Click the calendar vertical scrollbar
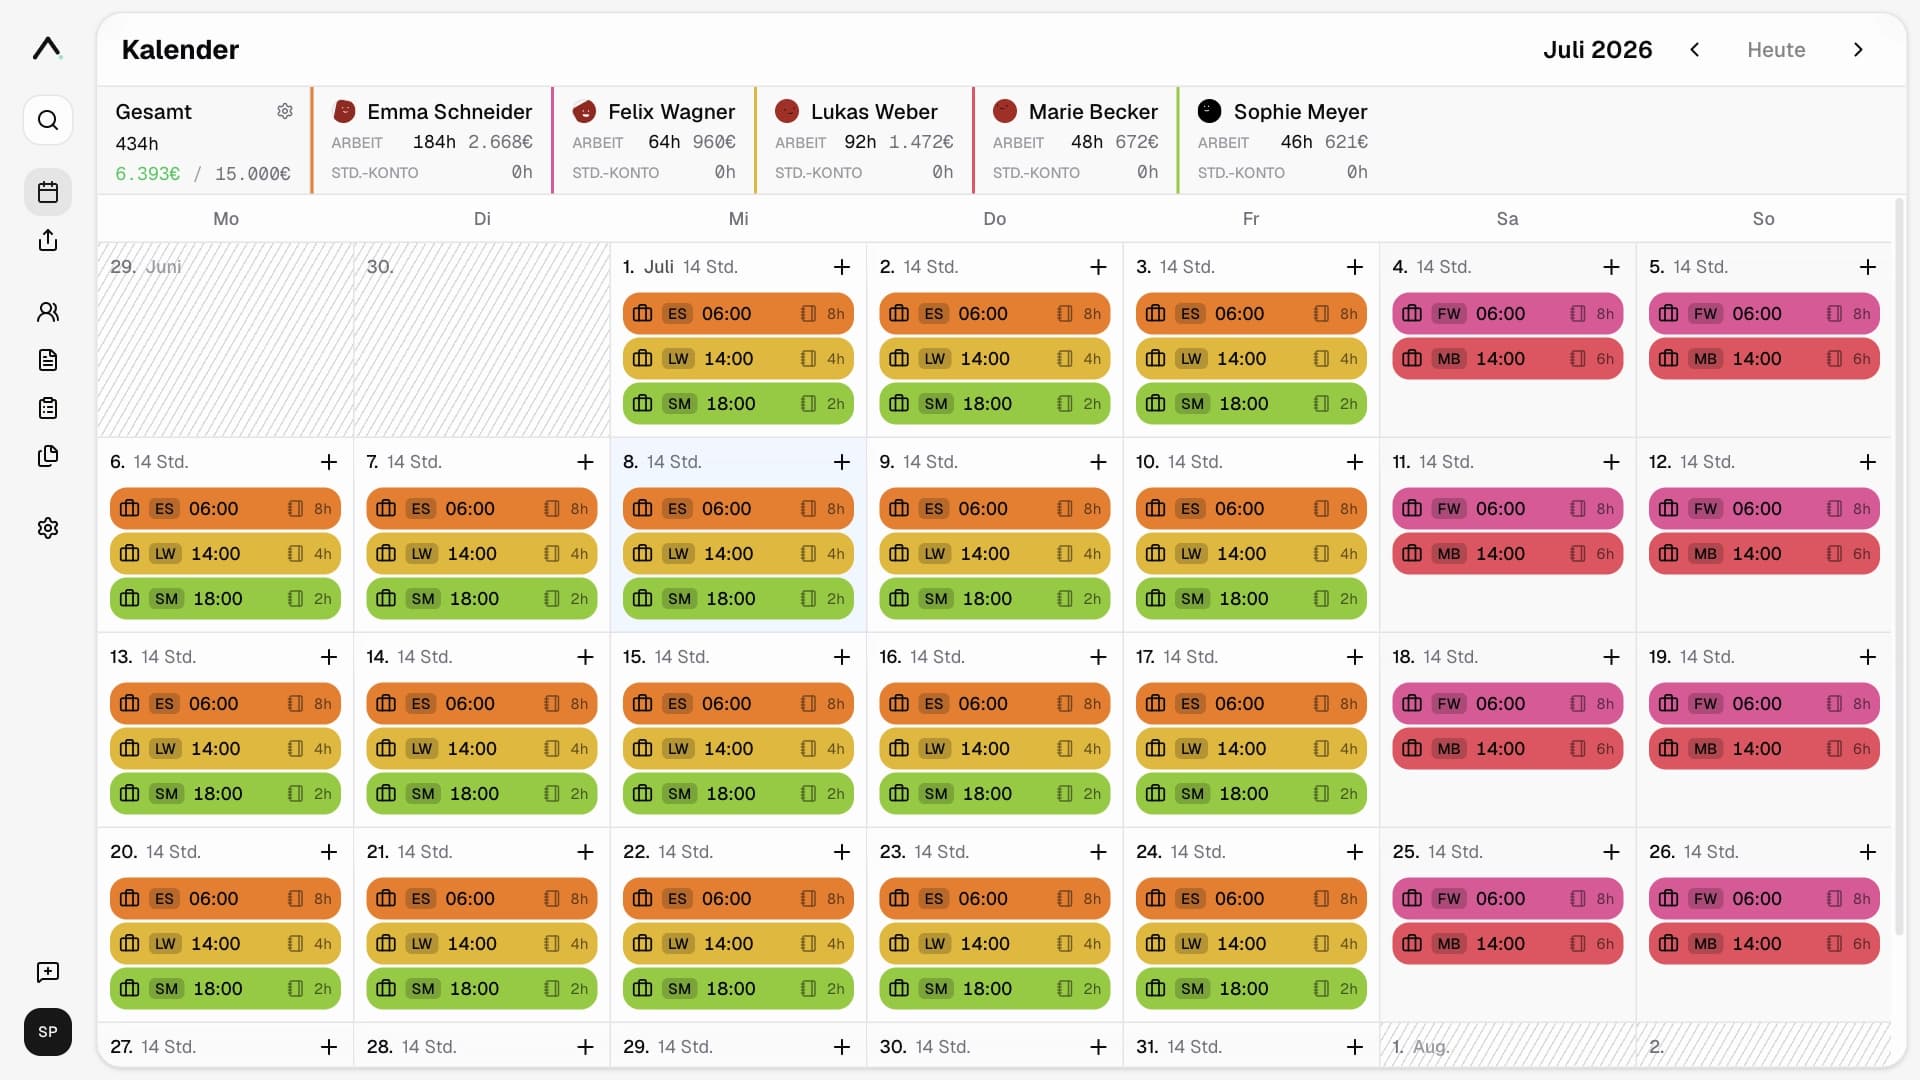The image size is (1920, 1080). click(x=1900, y=566)
